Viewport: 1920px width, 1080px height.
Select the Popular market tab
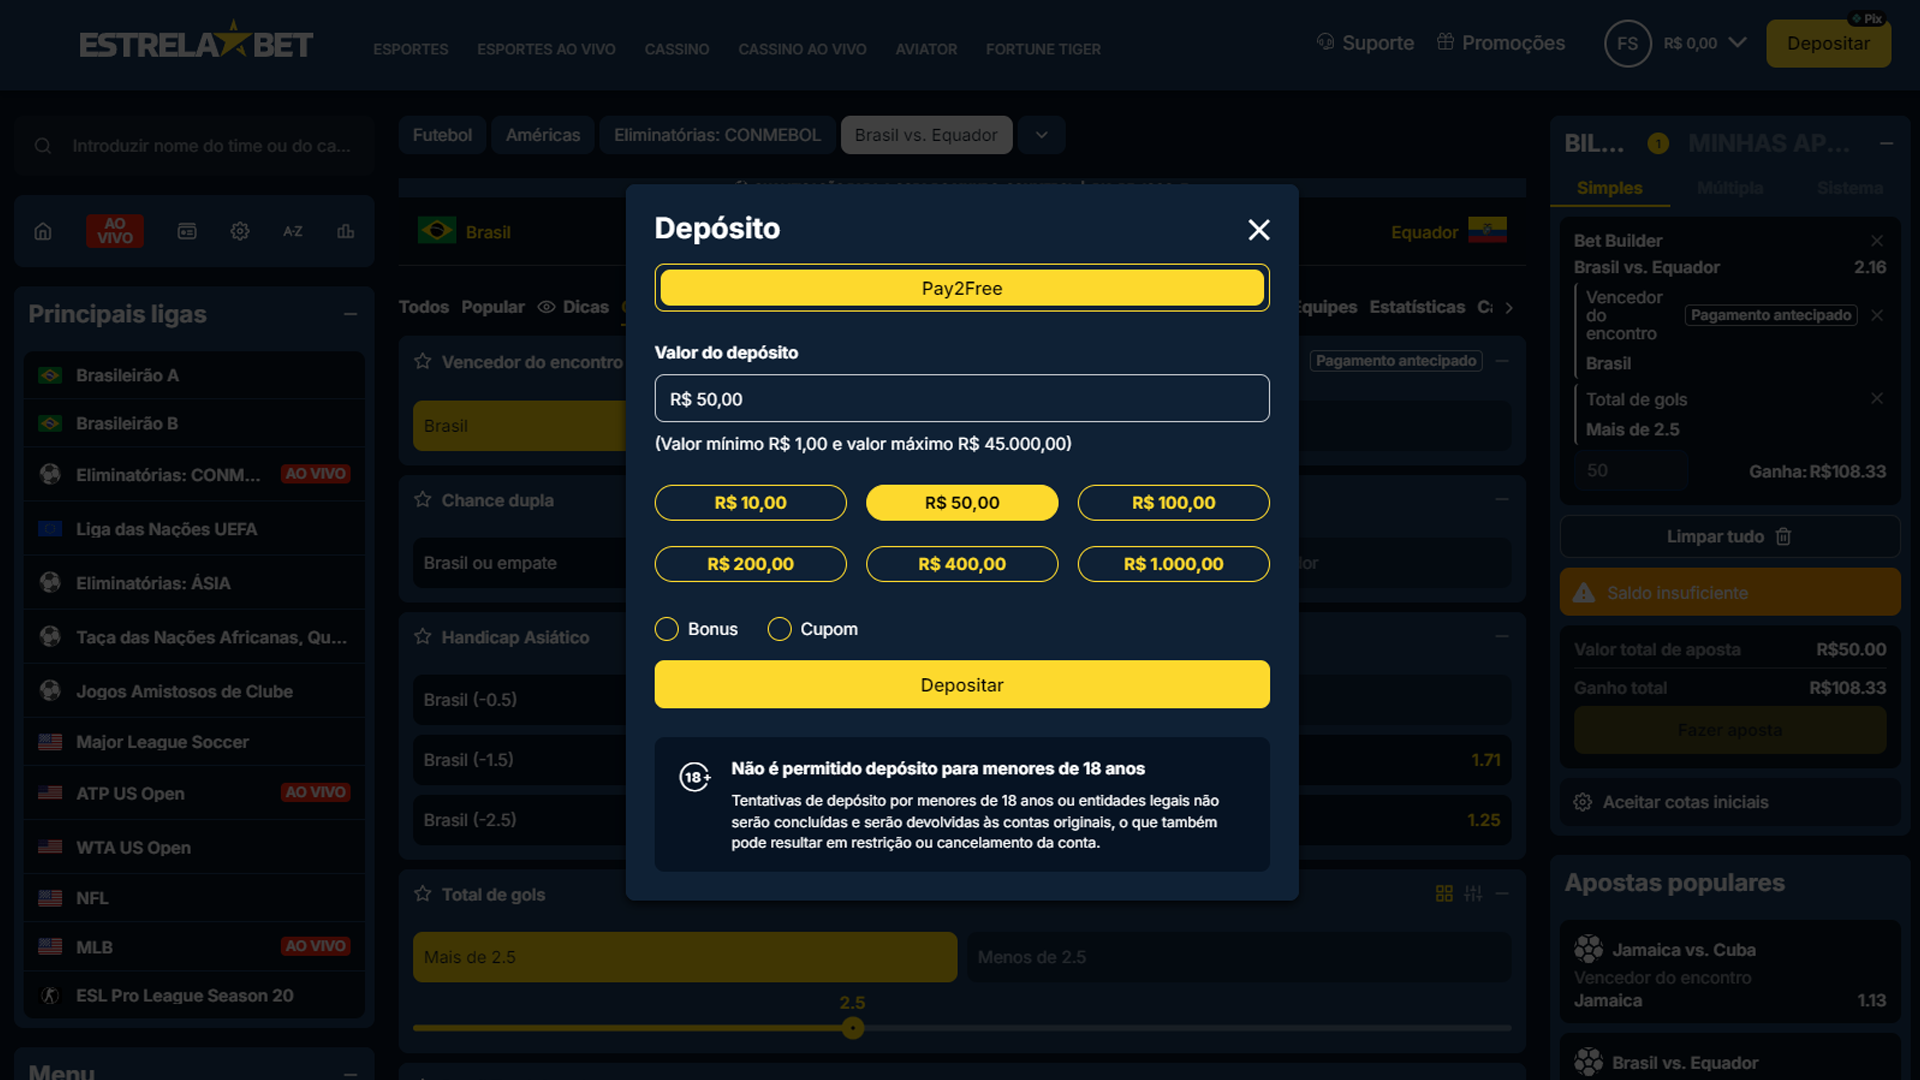(x=493, y=307)
